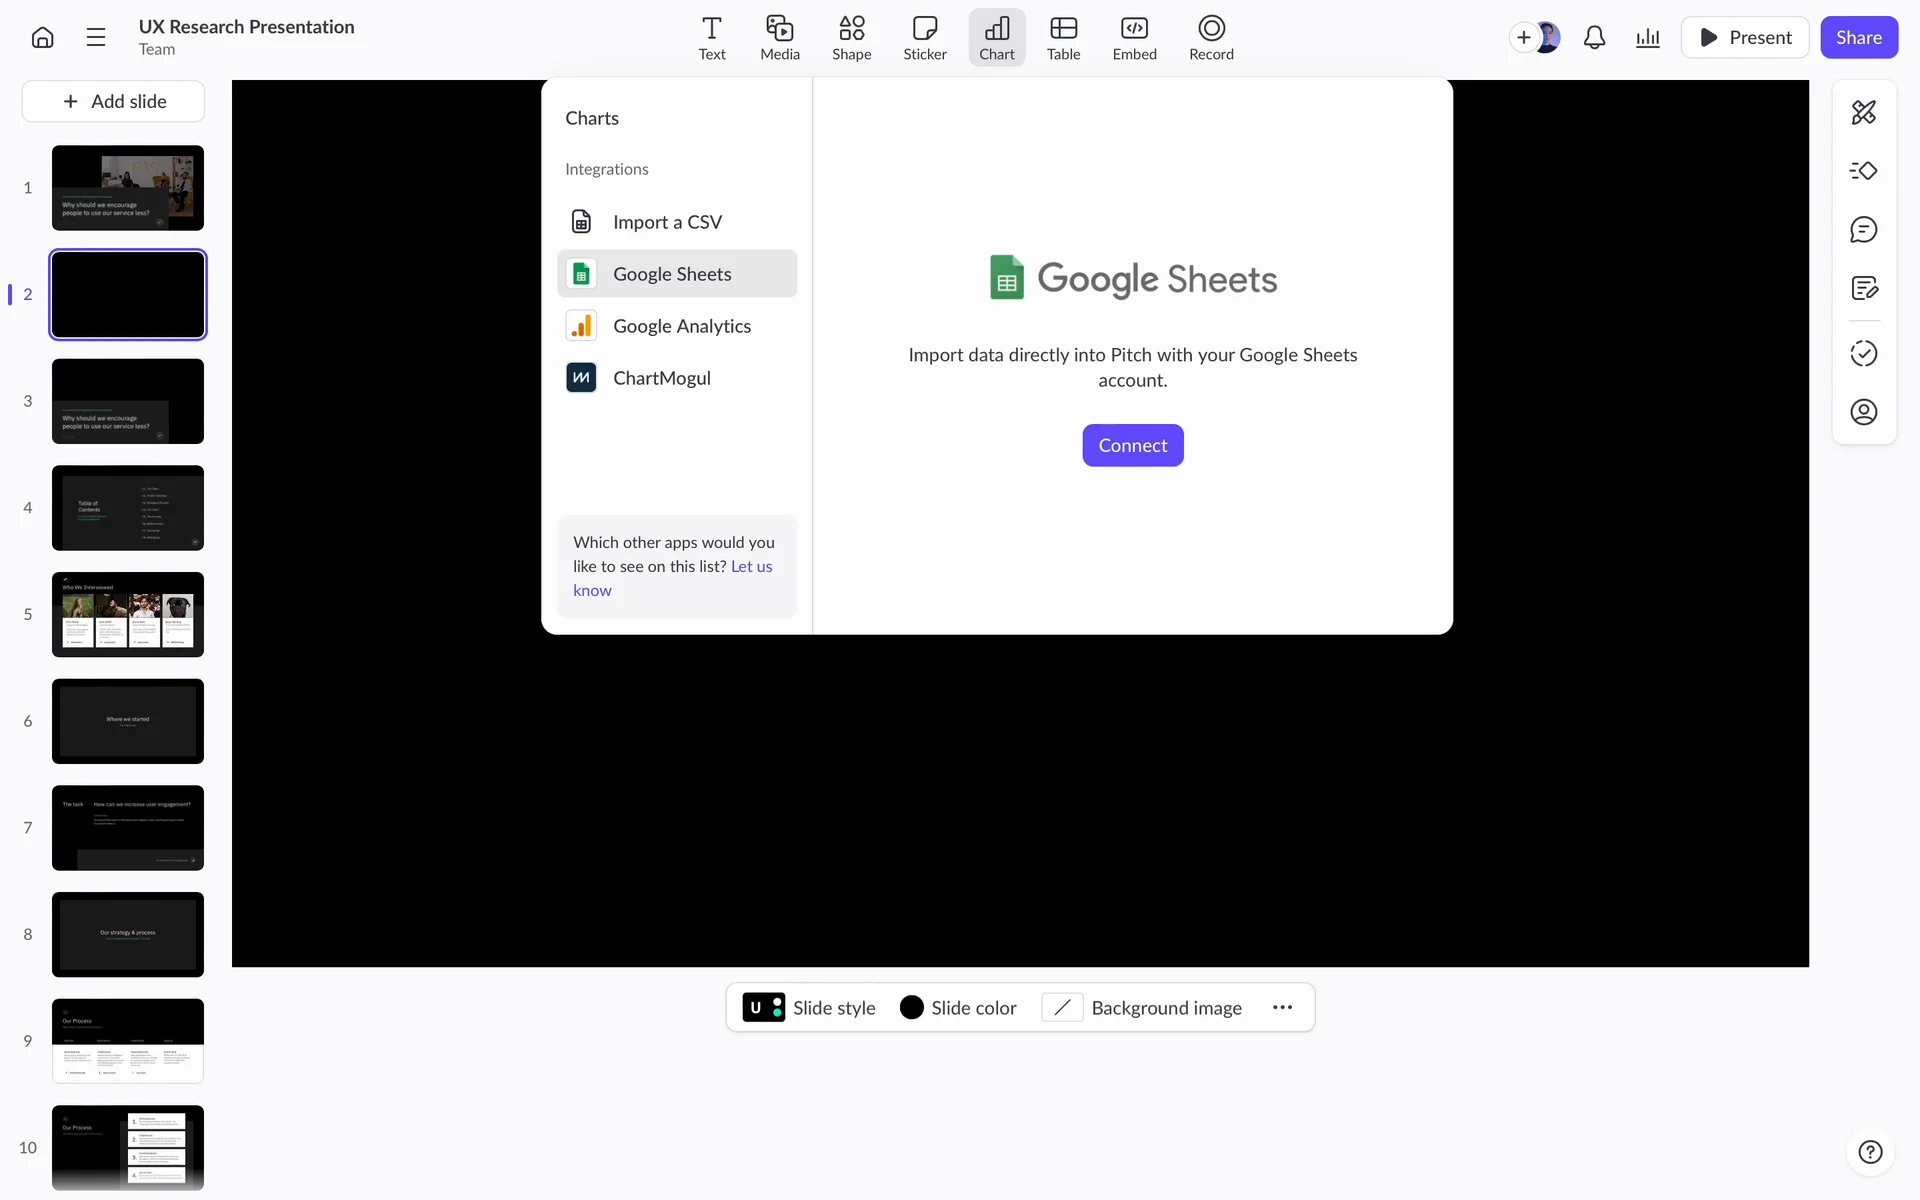Open the Sticker picker
This screenshot has width=1920, height=1200.
click(x=924, y=38)
